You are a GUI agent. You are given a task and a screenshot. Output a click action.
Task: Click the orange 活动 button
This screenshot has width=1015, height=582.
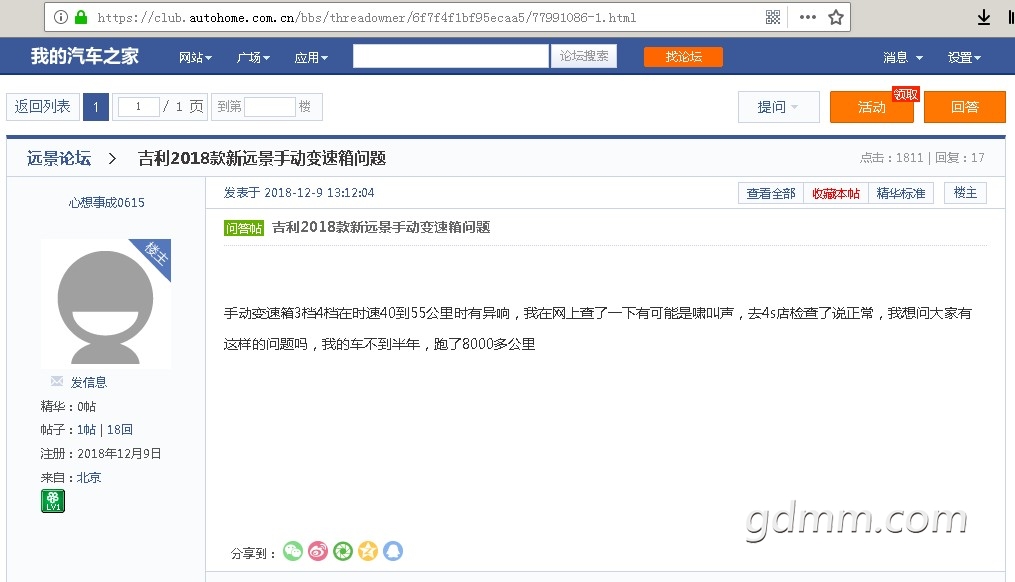871,107
